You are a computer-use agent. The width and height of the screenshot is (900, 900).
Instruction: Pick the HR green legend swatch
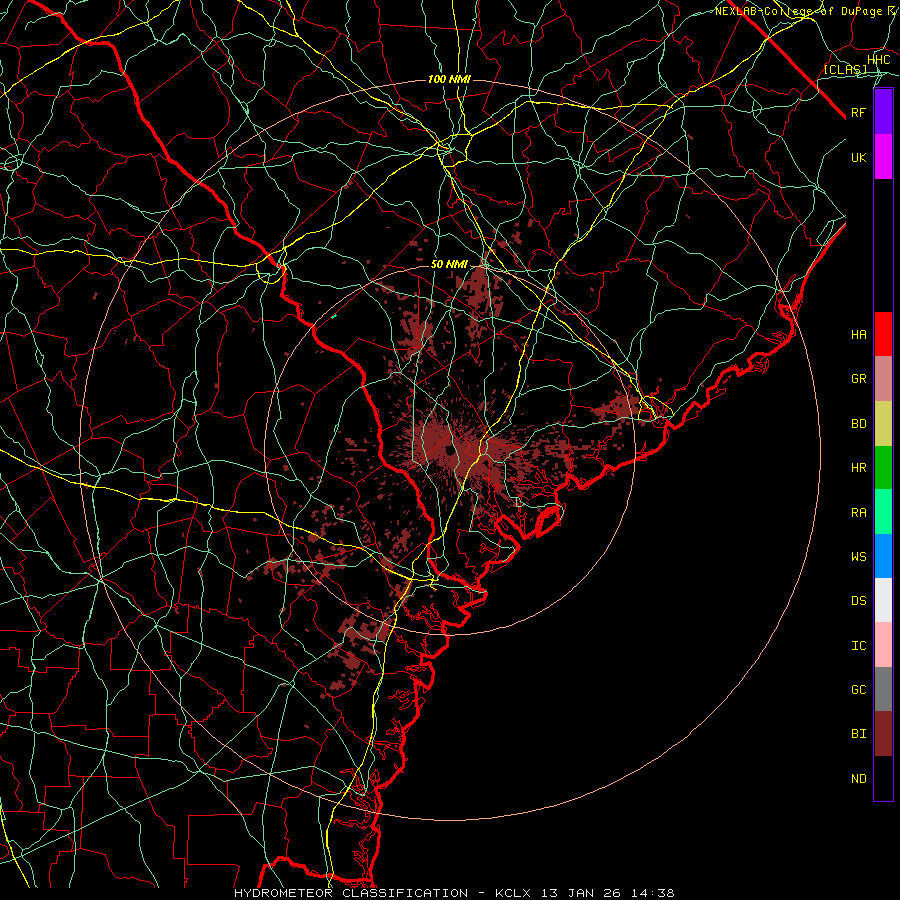pyautogui.click(x=883, y=467)
